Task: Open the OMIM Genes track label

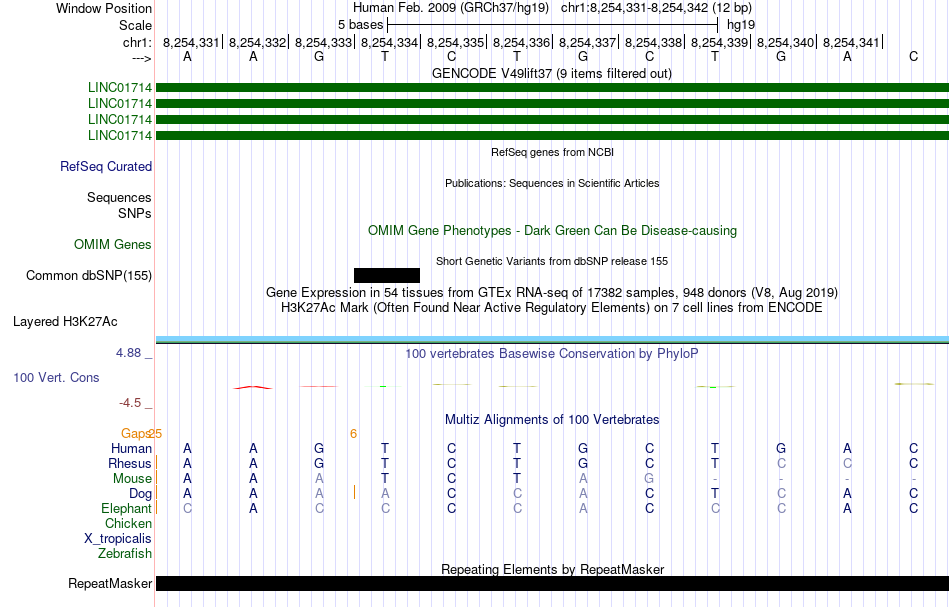Action: click(113, 245)
